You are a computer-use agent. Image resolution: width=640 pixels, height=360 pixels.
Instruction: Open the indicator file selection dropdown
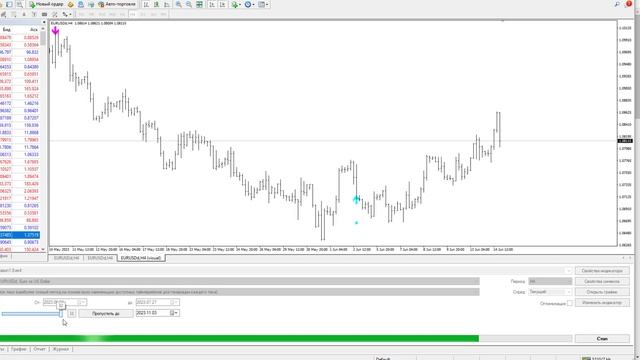(568, 271)
